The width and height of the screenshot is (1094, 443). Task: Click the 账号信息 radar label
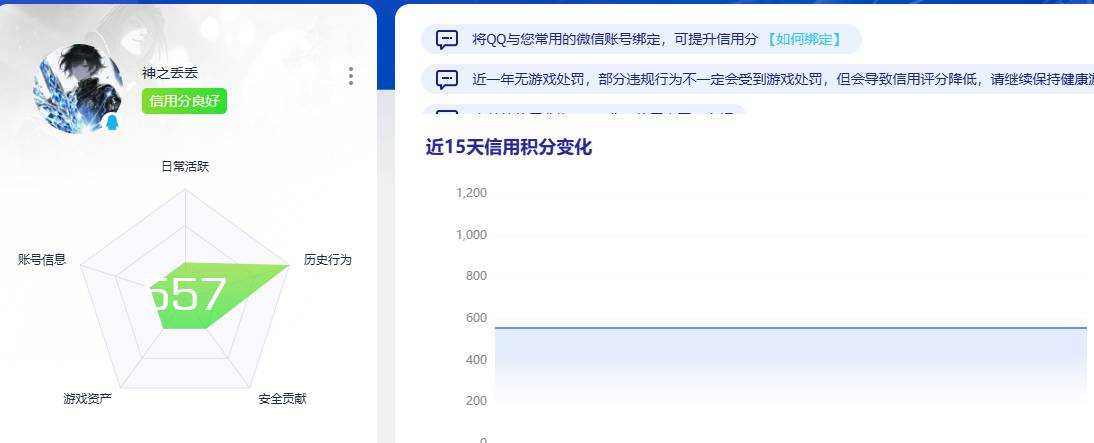pos(42,260)
